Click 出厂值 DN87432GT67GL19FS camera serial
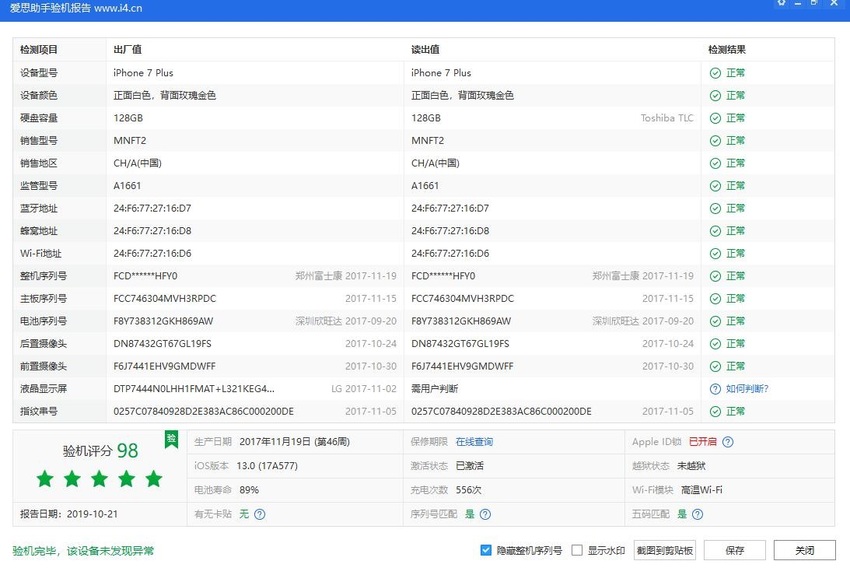Image resolution: width=850 pixels, height=575 pixels. pyautogui.click(x=162, y=344)
